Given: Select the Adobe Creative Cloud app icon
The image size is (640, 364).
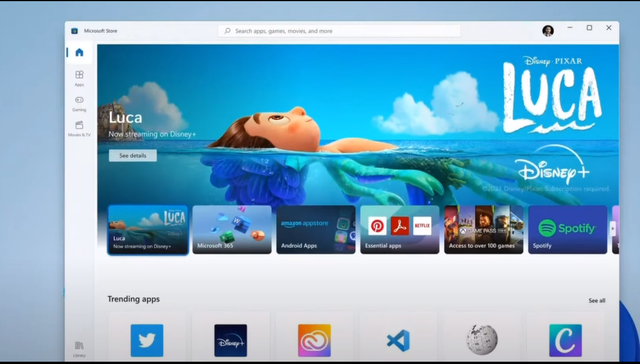Looking at the screenshot, I should pos(314,340).
